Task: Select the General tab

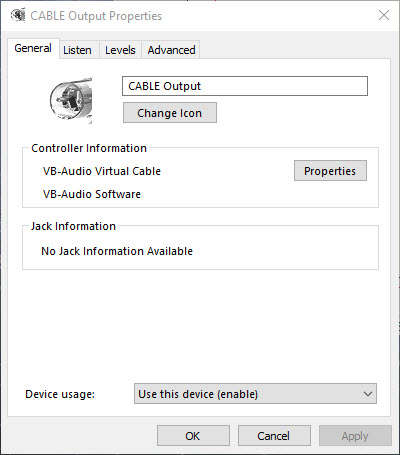Action: point(33,48)
